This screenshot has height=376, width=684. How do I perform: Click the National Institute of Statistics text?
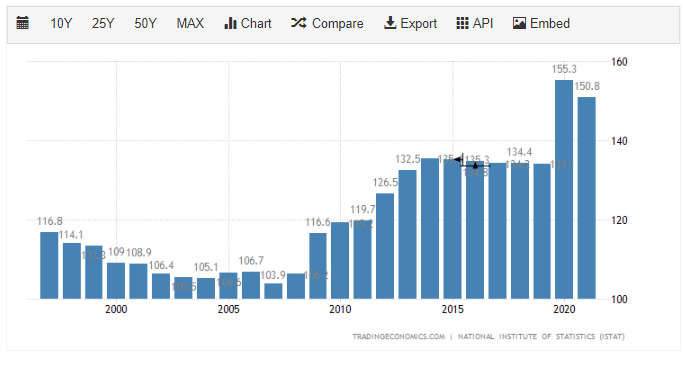541,337
